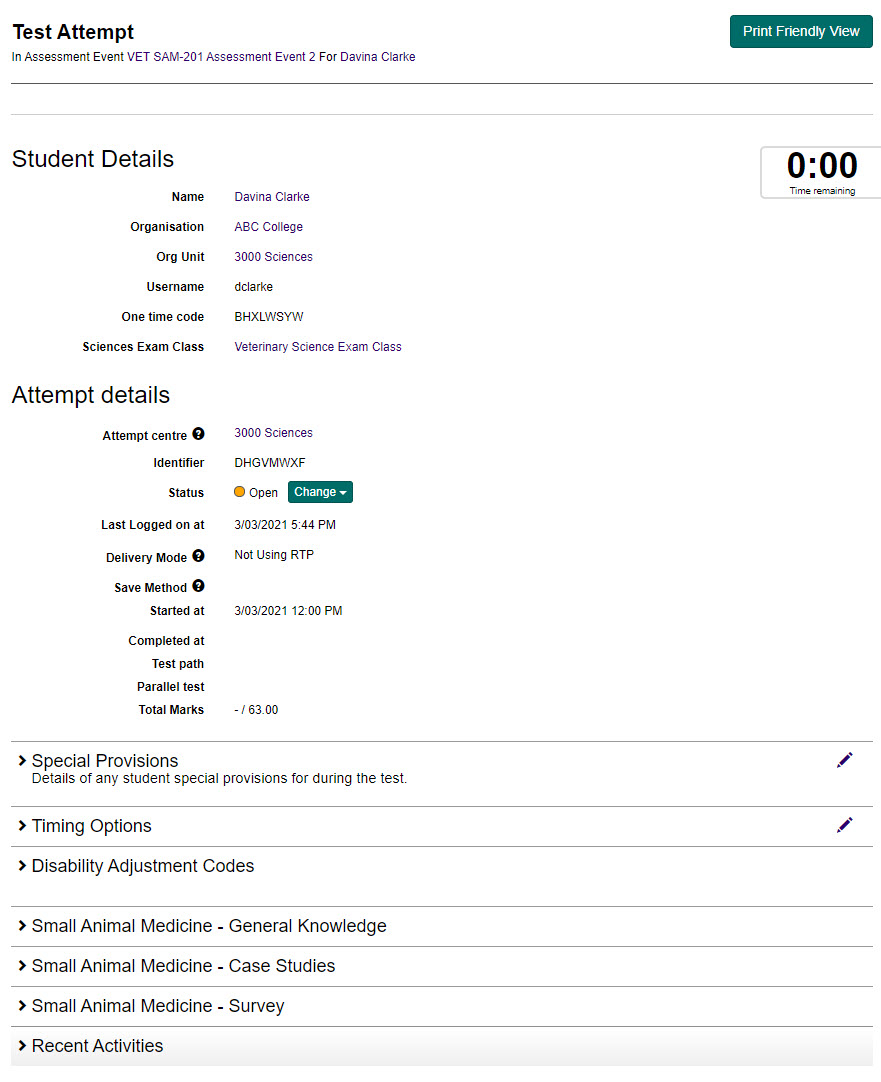Click help icon beside Delivery Mode
881x1082 pixels.
click(x=198, y=556)
